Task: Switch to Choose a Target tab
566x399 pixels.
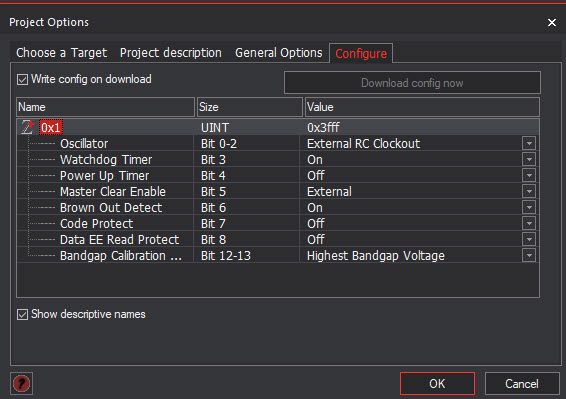Action: (61, 53)
